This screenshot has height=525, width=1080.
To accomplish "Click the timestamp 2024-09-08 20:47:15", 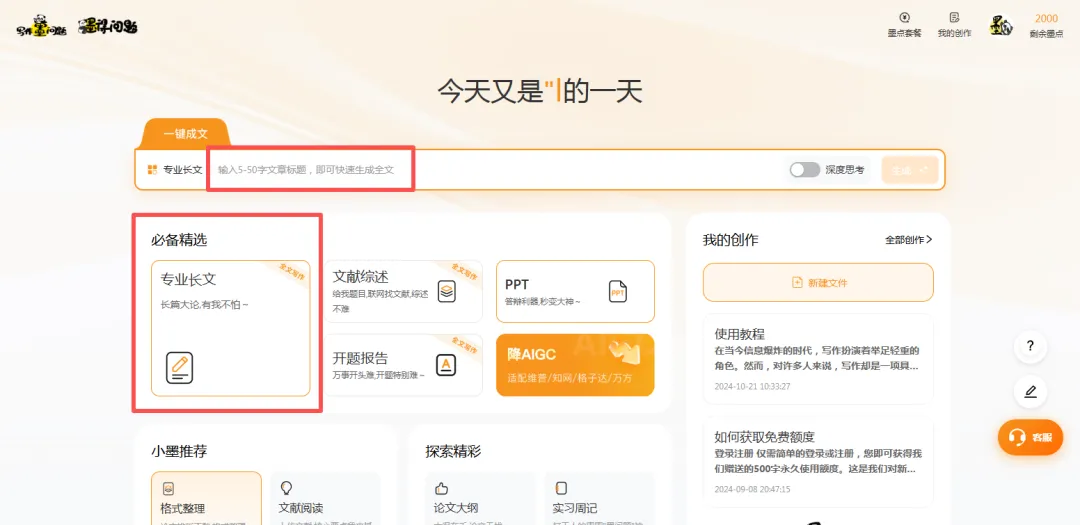I will [x=752, y=489].
